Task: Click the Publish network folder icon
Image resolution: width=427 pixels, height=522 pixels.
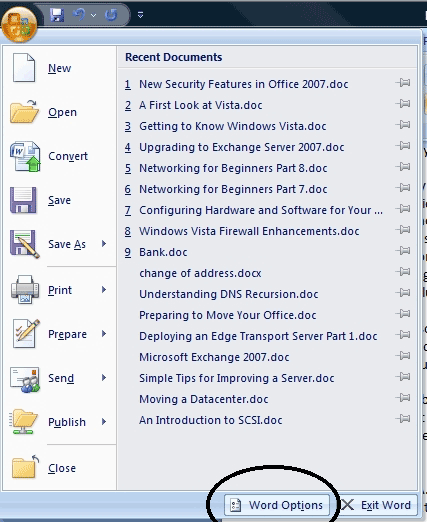Action: click(x=23, y=422)
